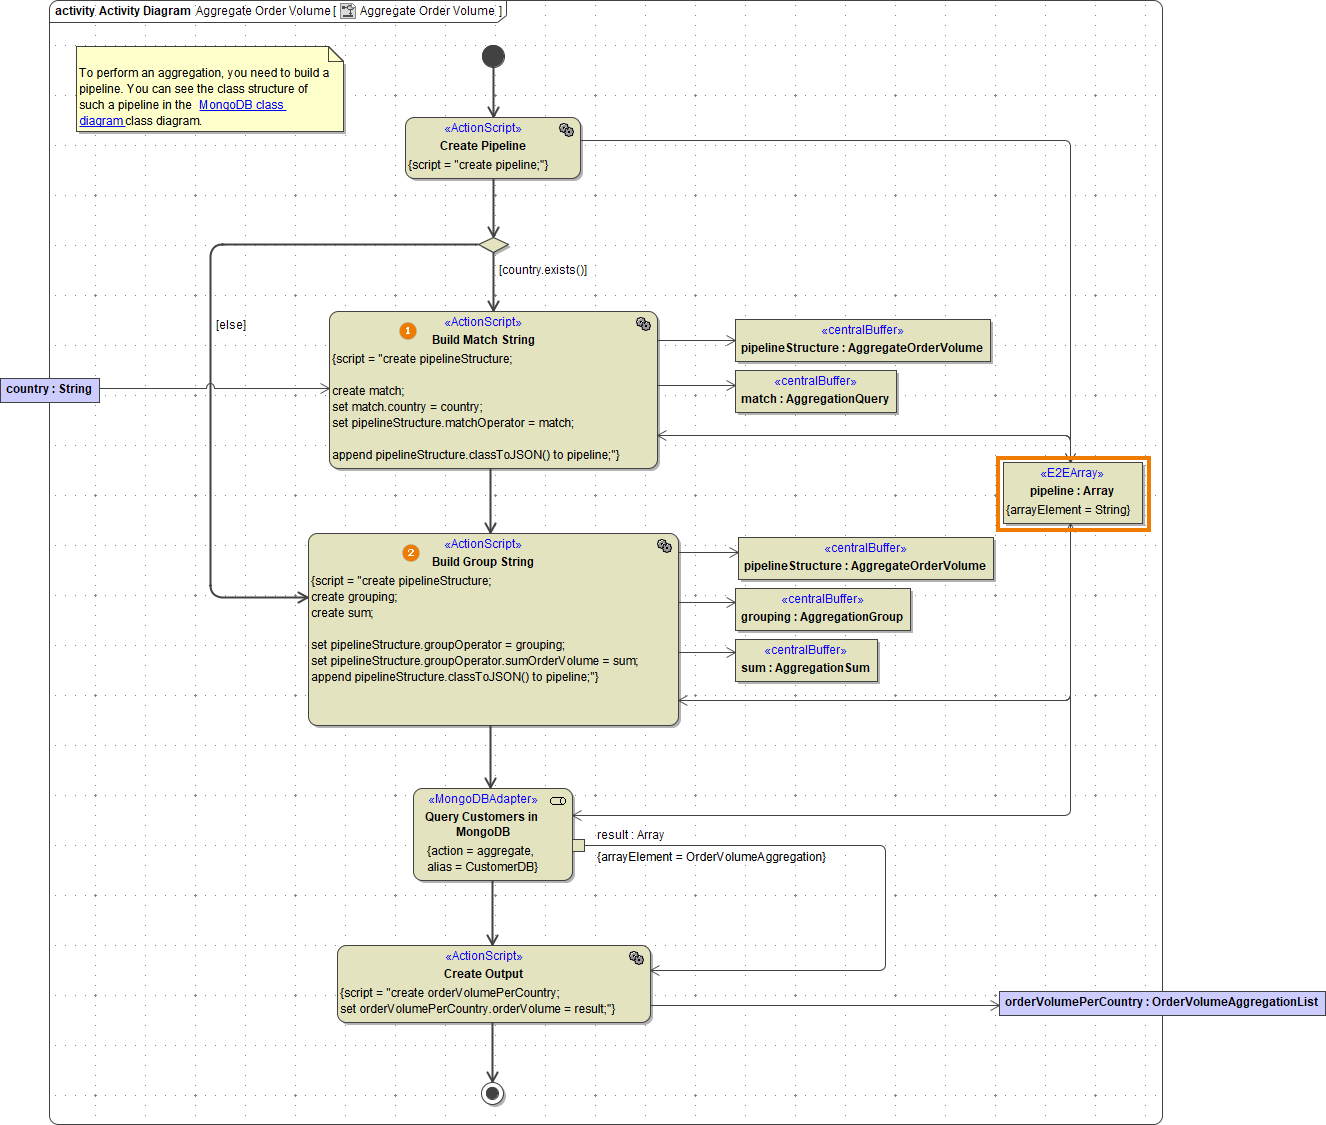Click the decision diamond below Create Pipeline
The height and width of the screenshot is (1125, 1326).
pyautogui.click(x=494, y=244)
